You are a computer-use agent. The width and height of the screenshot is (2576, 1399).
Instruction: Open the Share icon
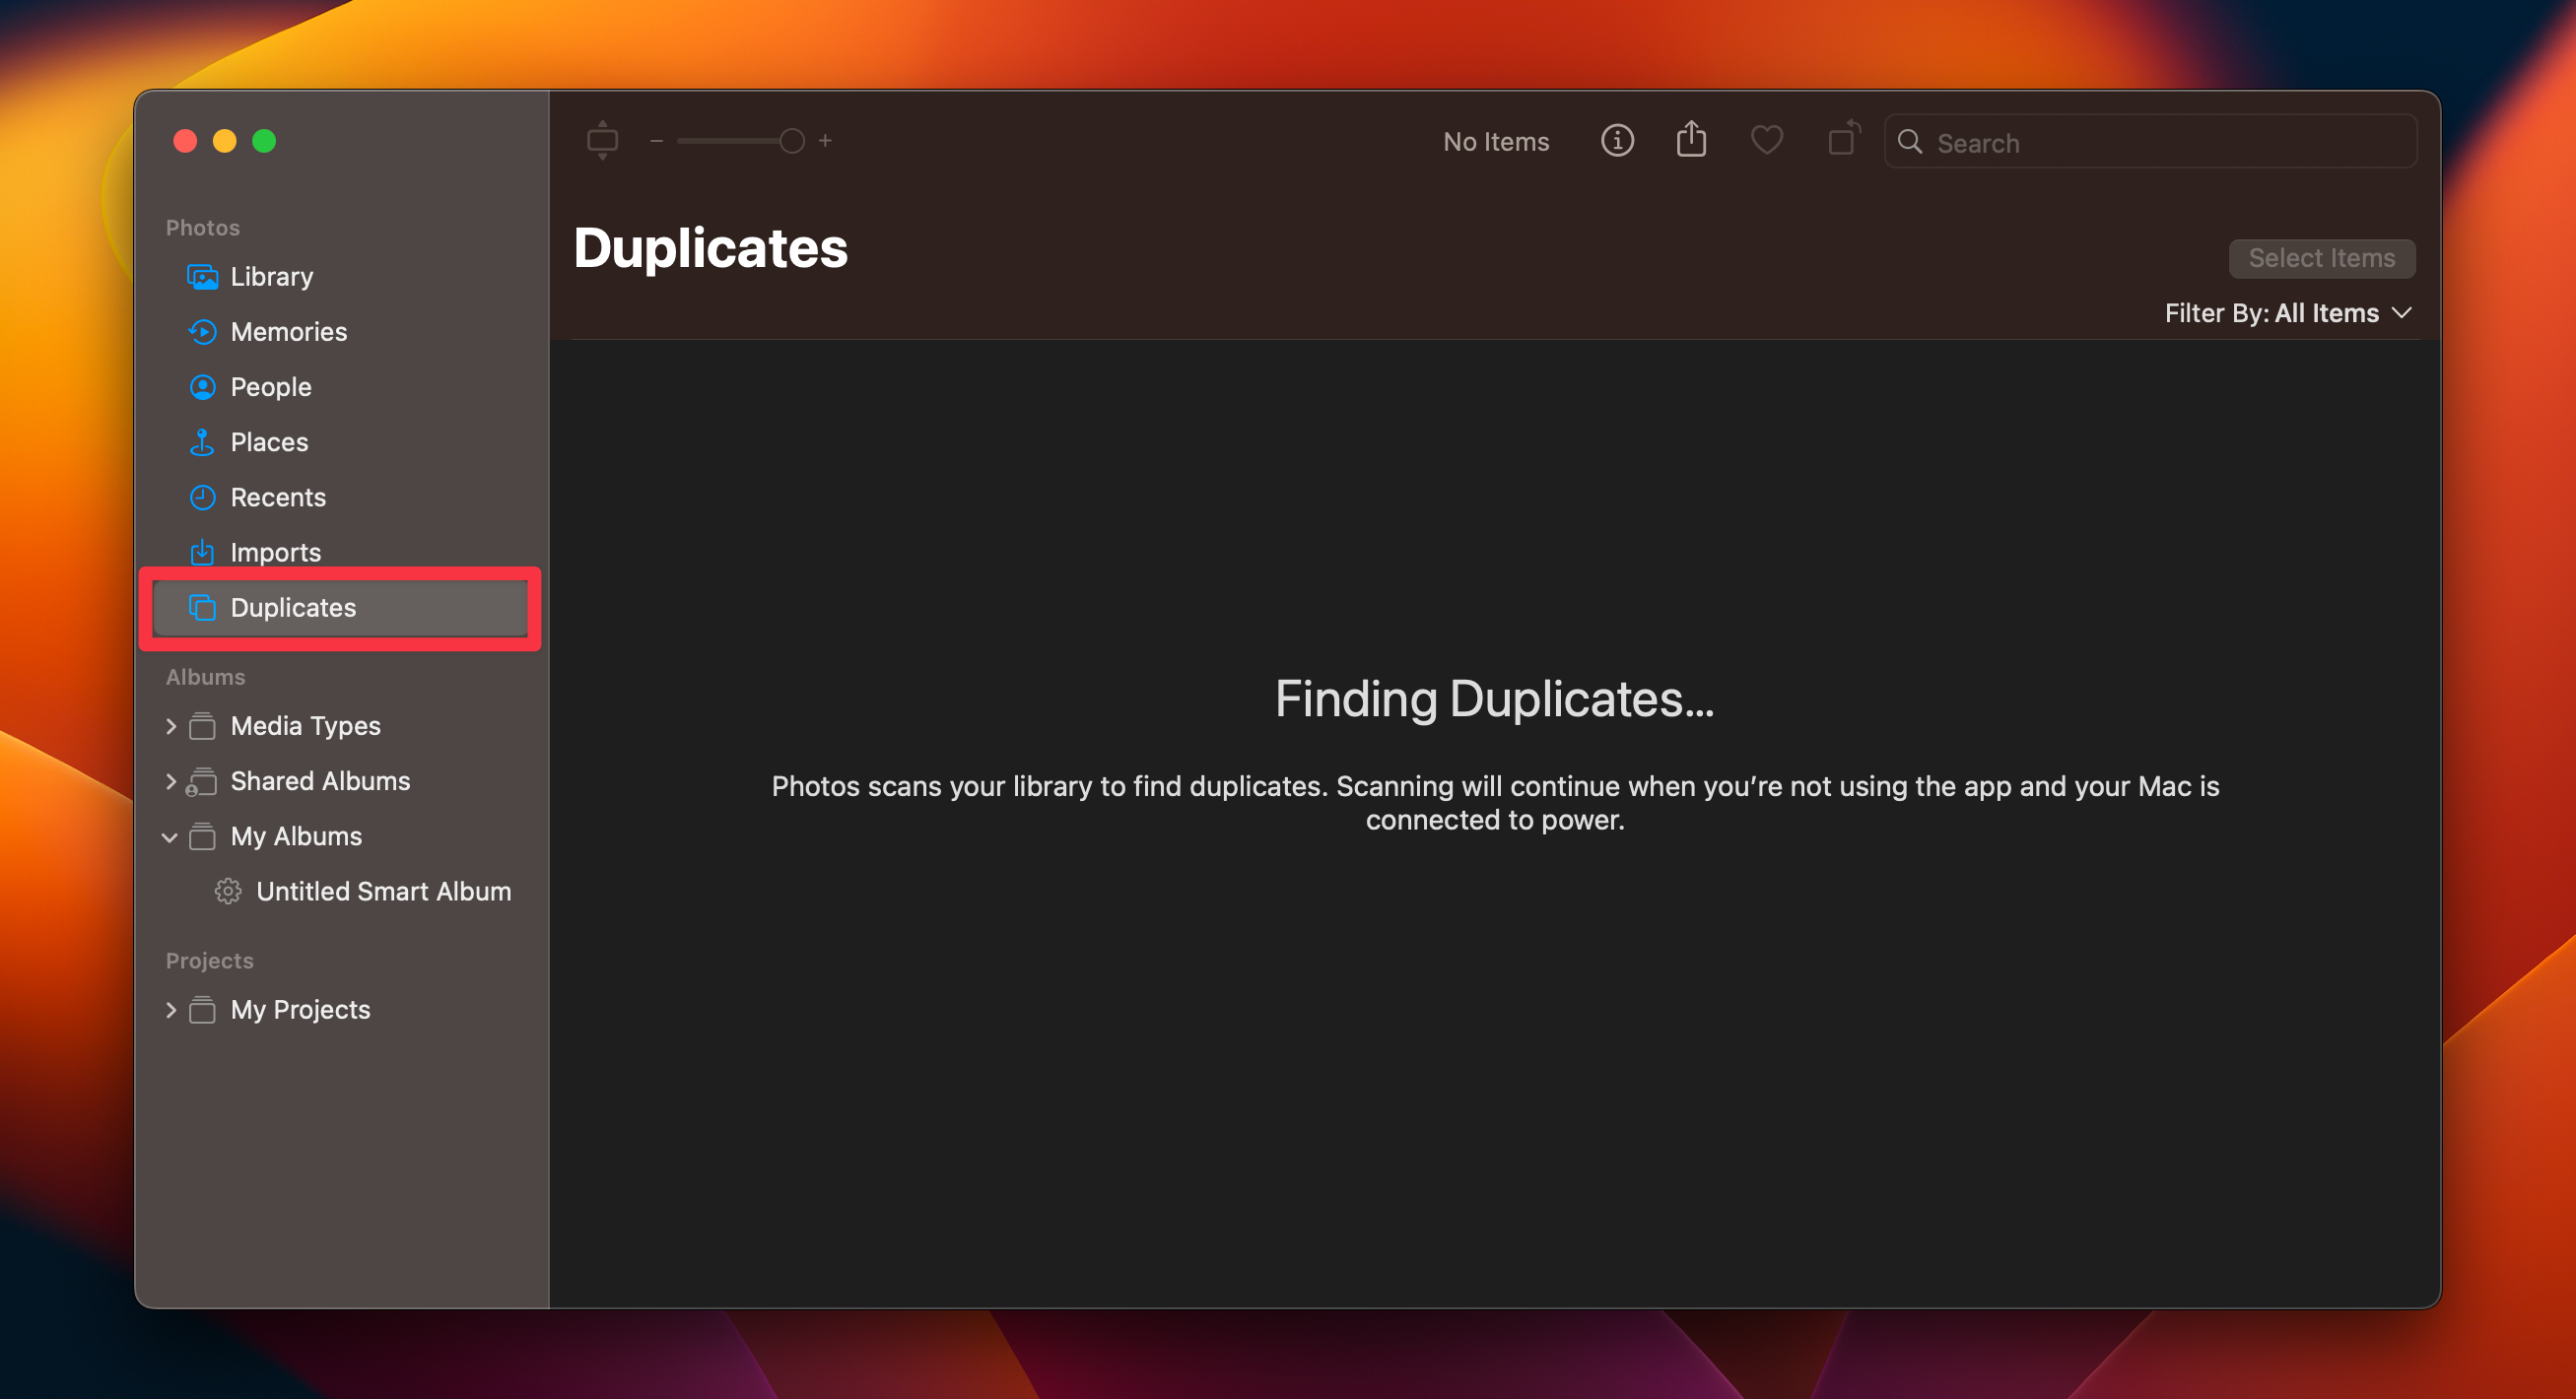pos(1691,140)
